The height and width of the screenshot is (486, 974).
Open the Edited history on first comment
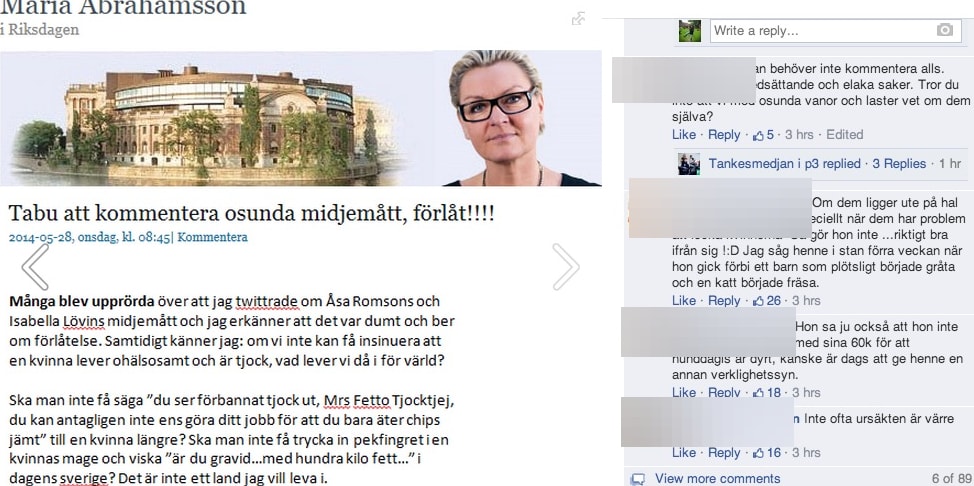point(844,134)
